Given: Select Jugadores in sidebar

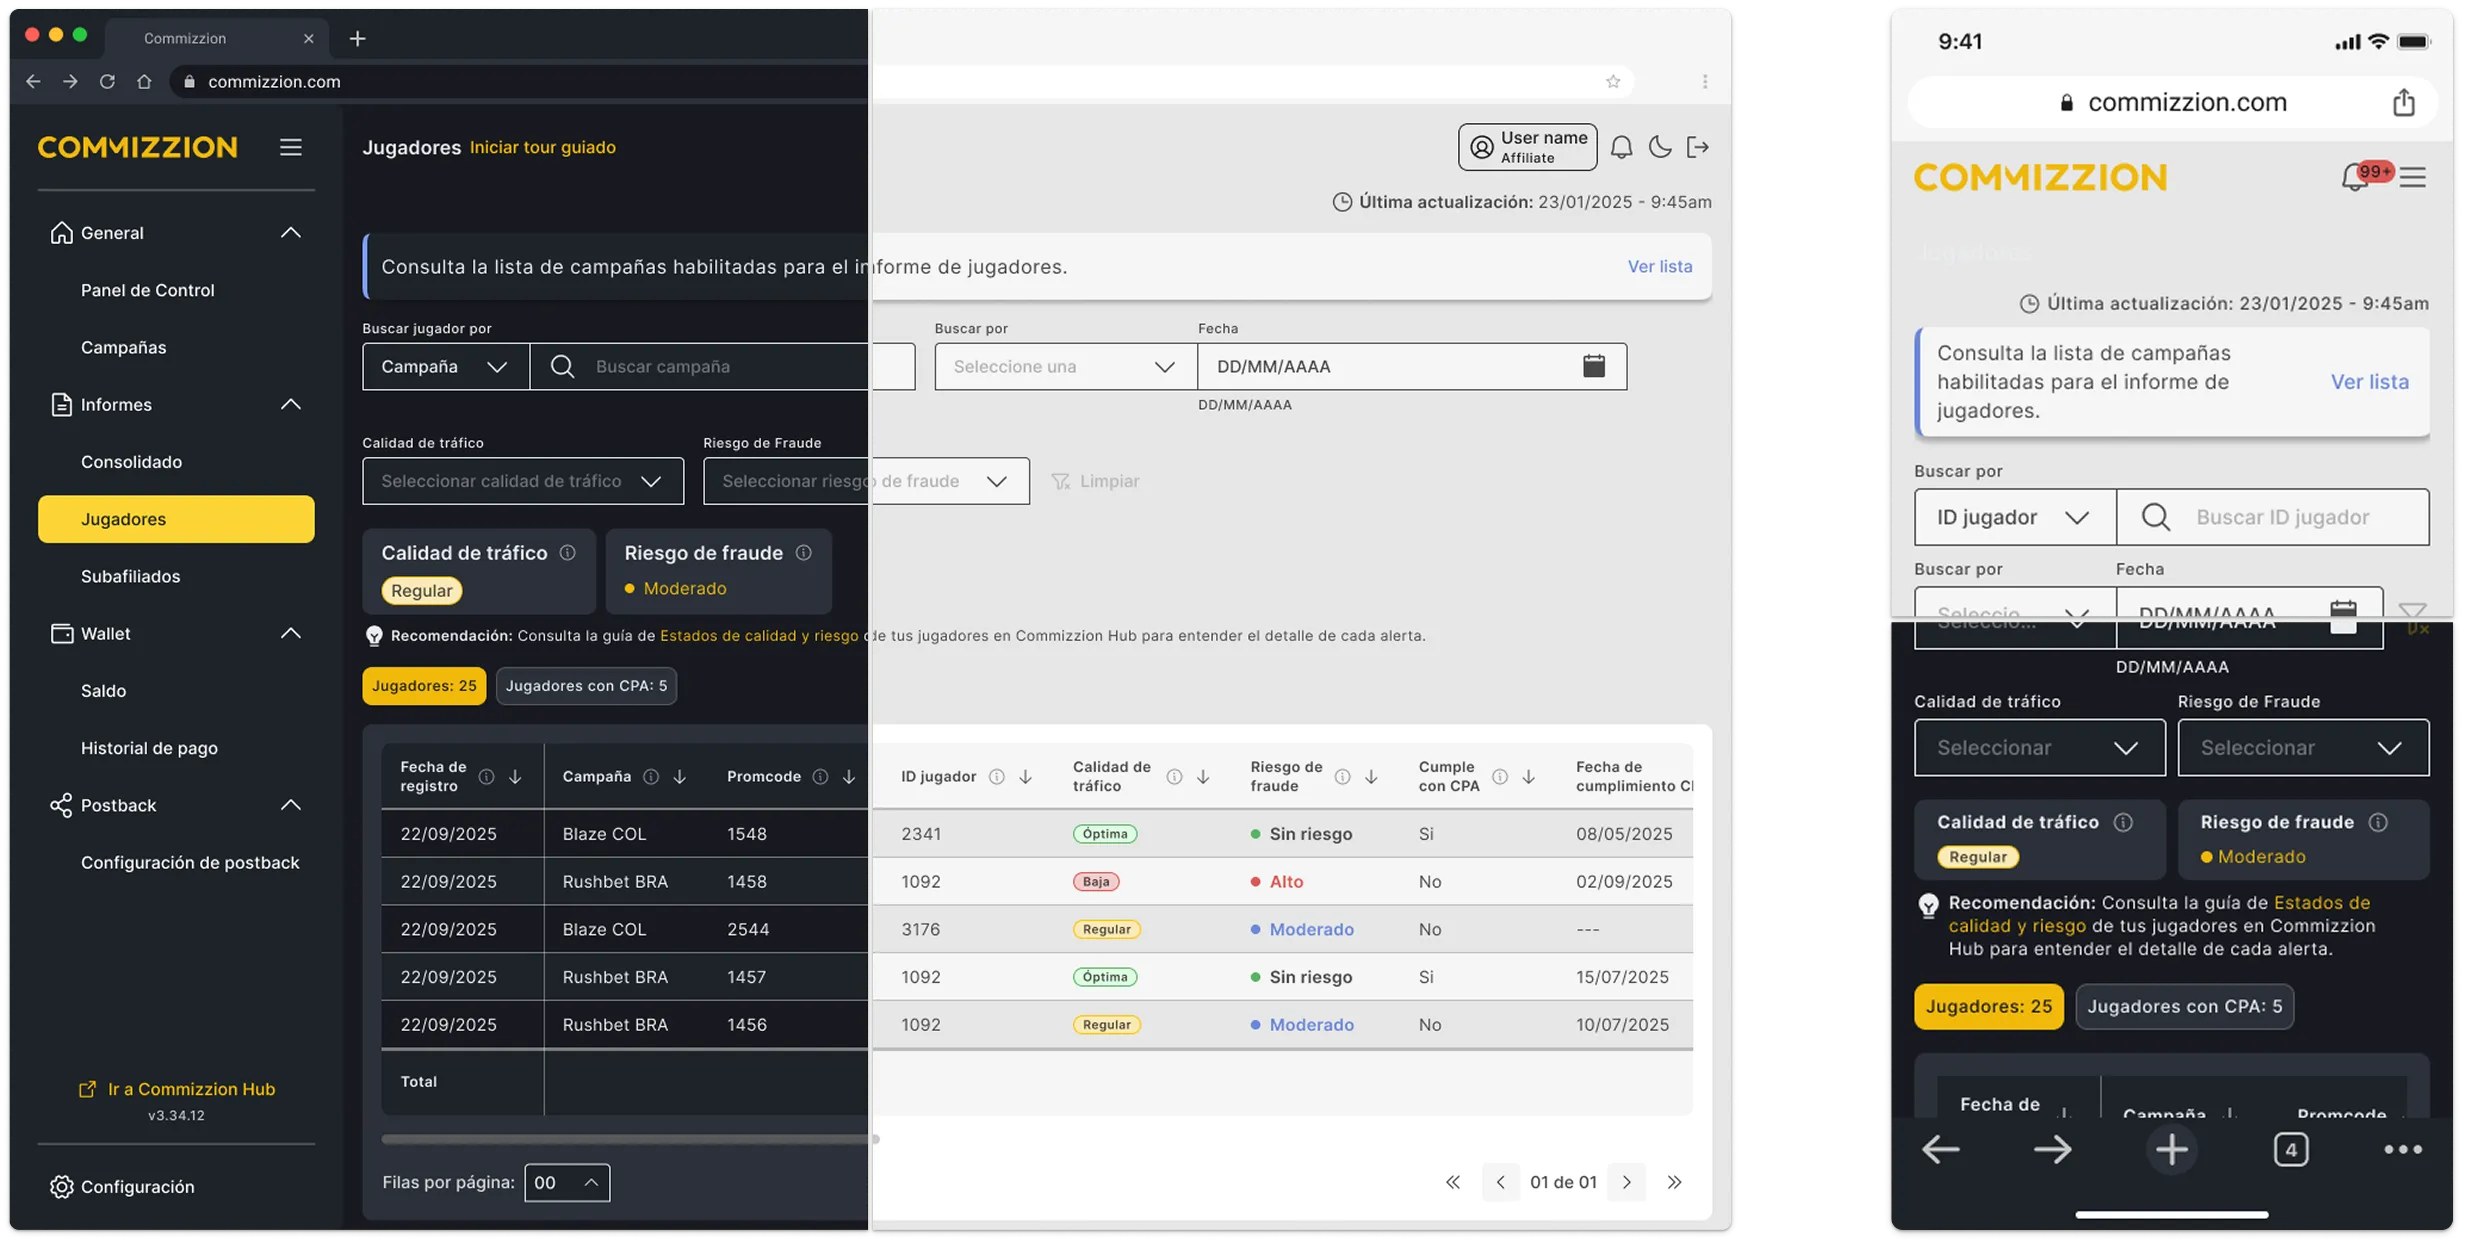Looking at the screenshot, I should pos(176,519).
